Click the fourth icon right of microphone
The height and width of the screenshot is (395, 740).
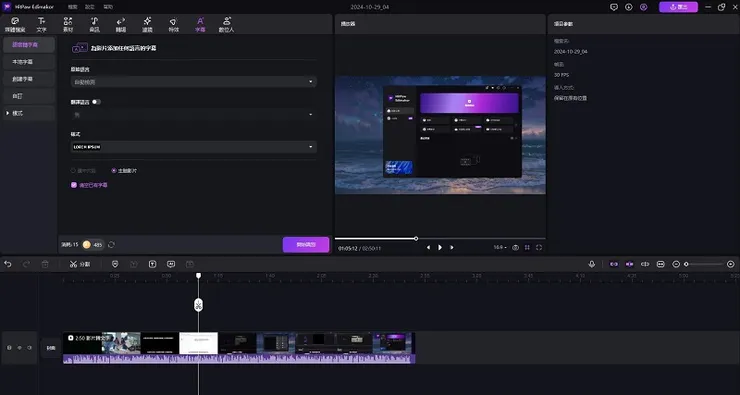pos(660,264)
